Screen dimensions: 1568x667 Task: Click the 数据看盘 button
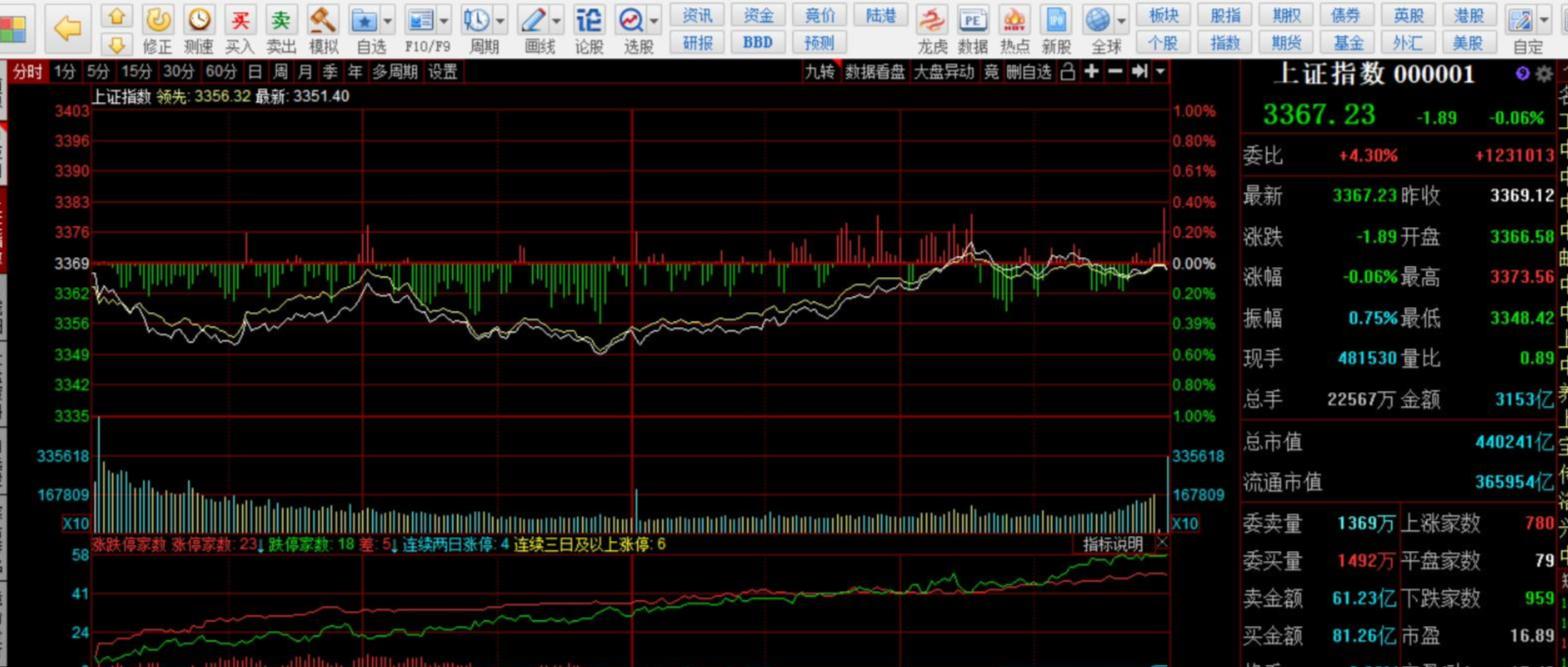875,71
